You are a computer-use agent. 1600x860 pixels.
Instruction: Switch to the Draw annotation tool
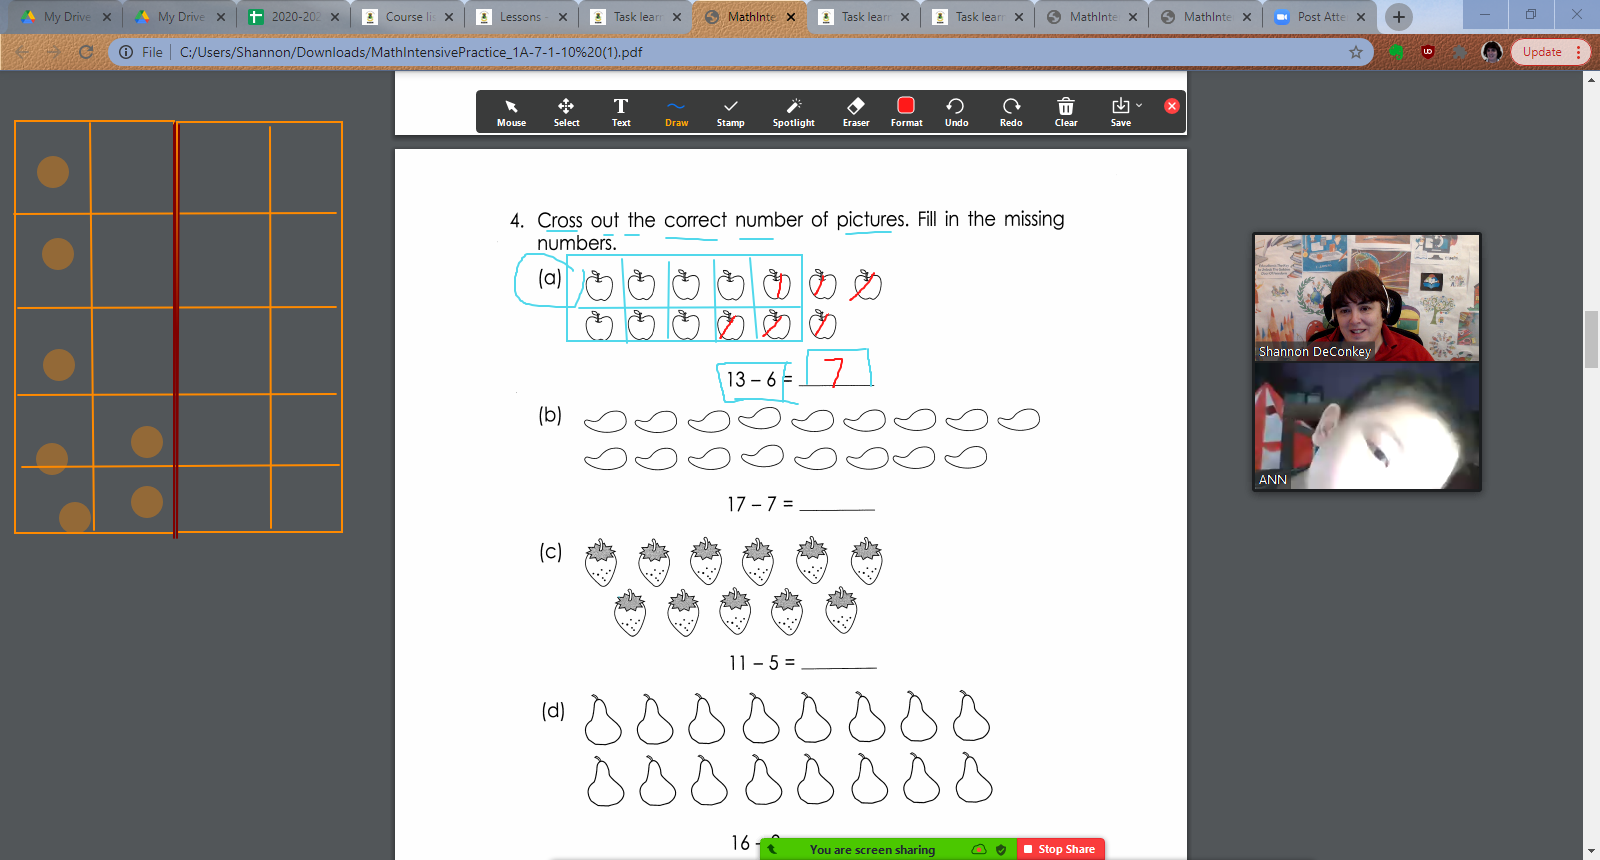click(x=676, y=112)
